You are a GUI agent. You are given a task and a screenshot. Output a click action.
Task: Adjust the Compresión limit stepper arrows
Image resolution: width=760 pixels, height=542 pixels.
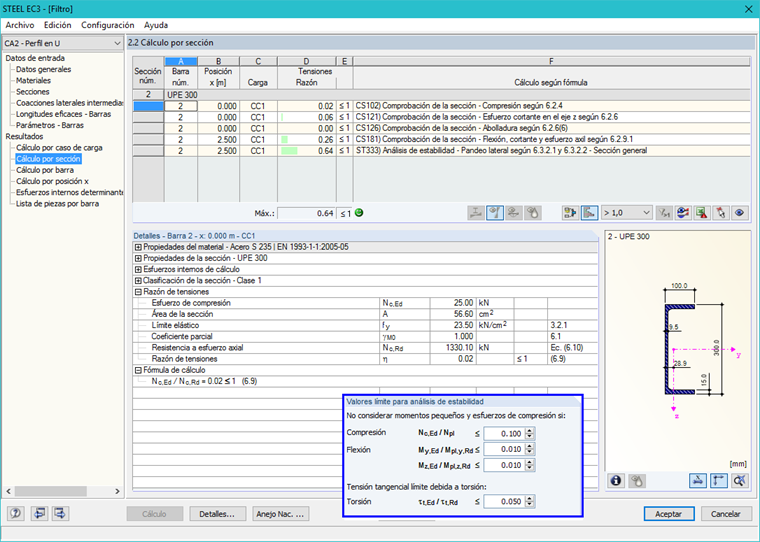pyautogui.click(x=530, y=434)
